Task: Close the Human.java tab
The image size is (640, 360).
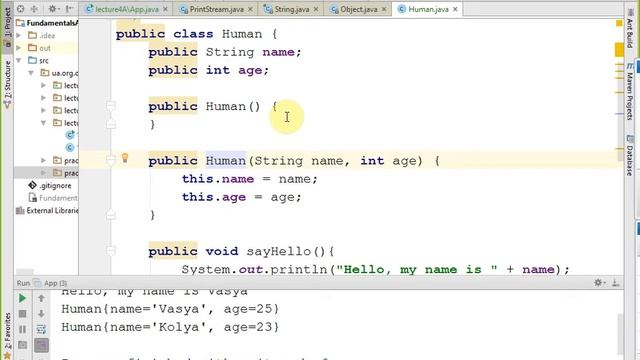Action: pyautogui.click(x=455, y=9)
